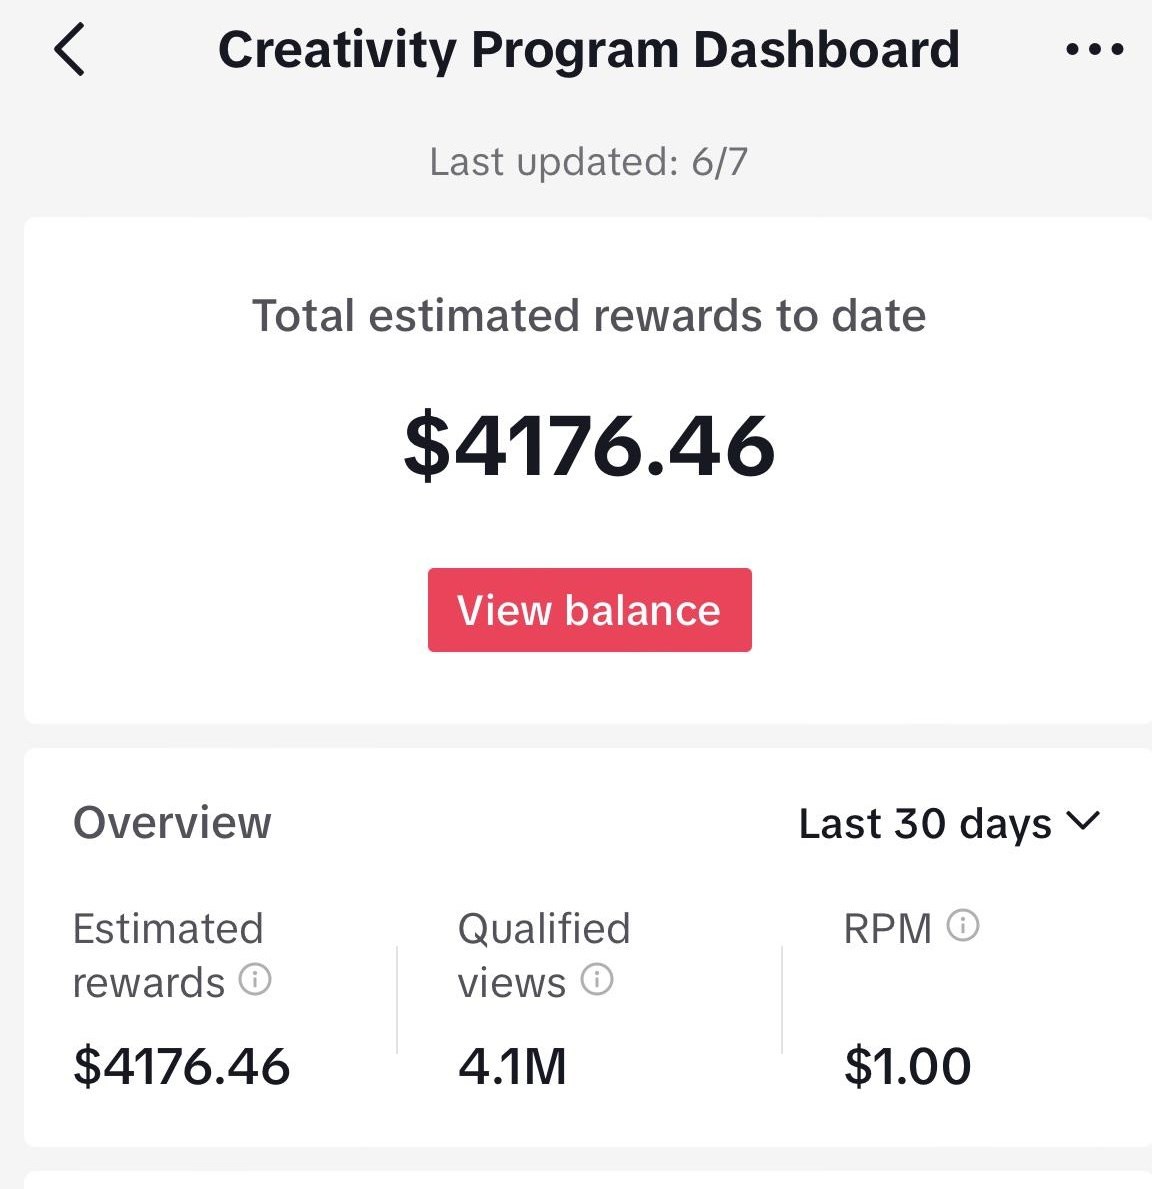Click the Creativity Program Dashboard title
1152x1189 pixels.
(x=588, y=50)
